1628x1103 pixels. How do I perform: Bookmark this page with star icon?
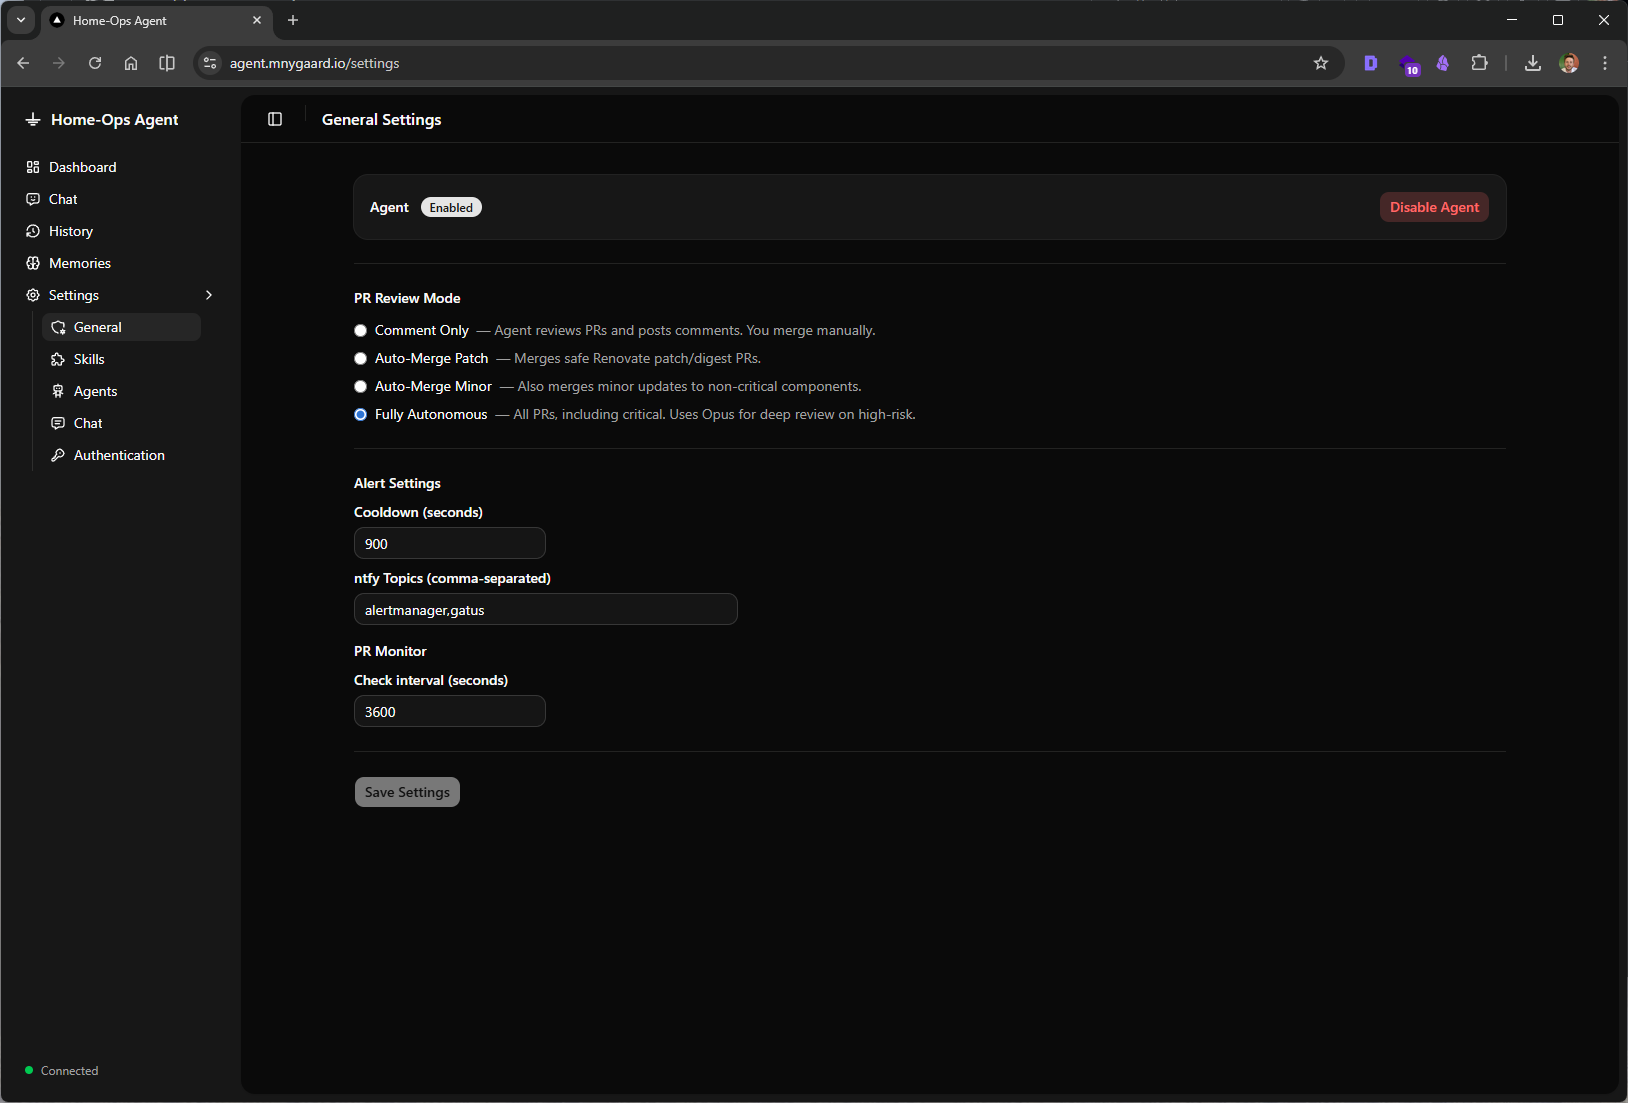pyautogui.click(x=1321, y=63)
